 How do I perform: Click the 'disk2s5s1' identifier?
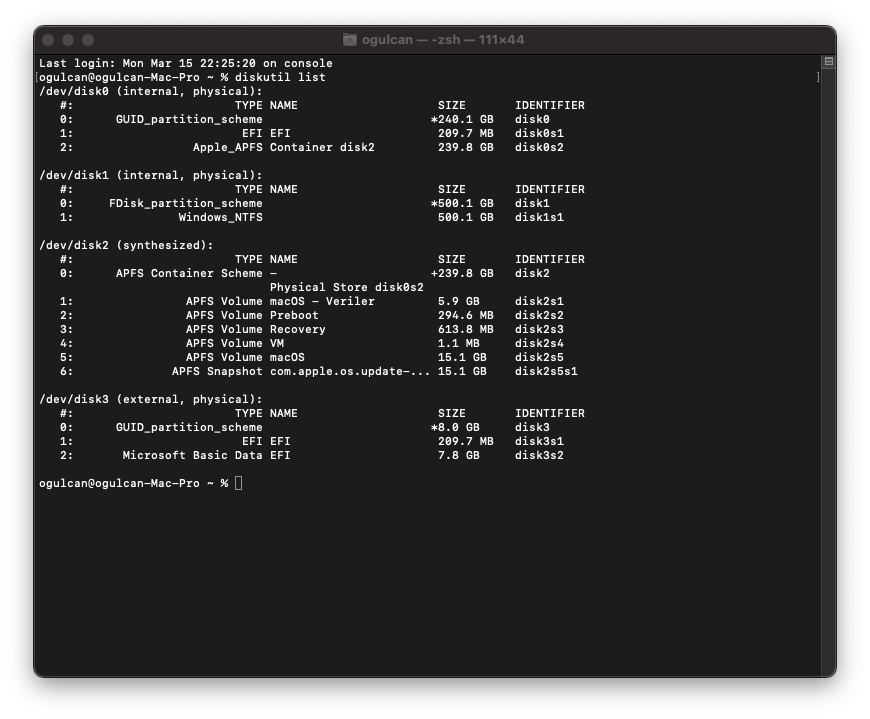pyautogui.click(x=547, y=371)
